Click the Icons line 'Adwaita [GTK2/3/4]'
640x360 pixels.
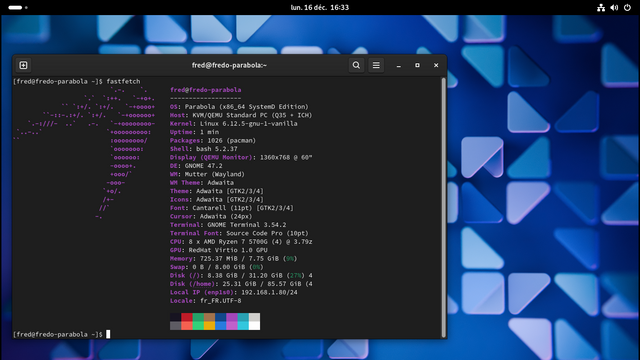[x=230, y=200]
